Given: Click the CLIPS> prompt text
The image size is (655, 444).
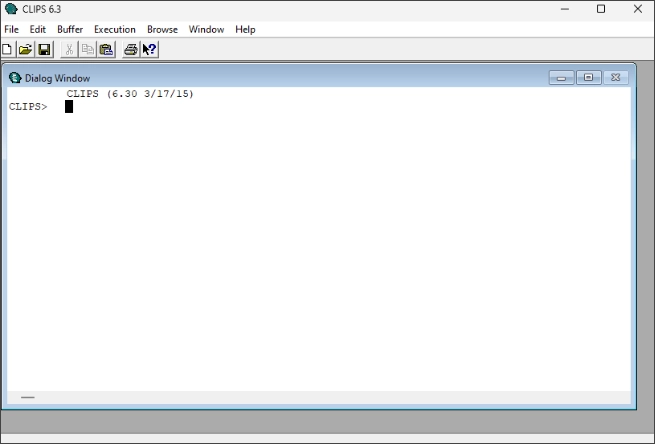Looking at the screenshot, I should [x=28, y=107].
